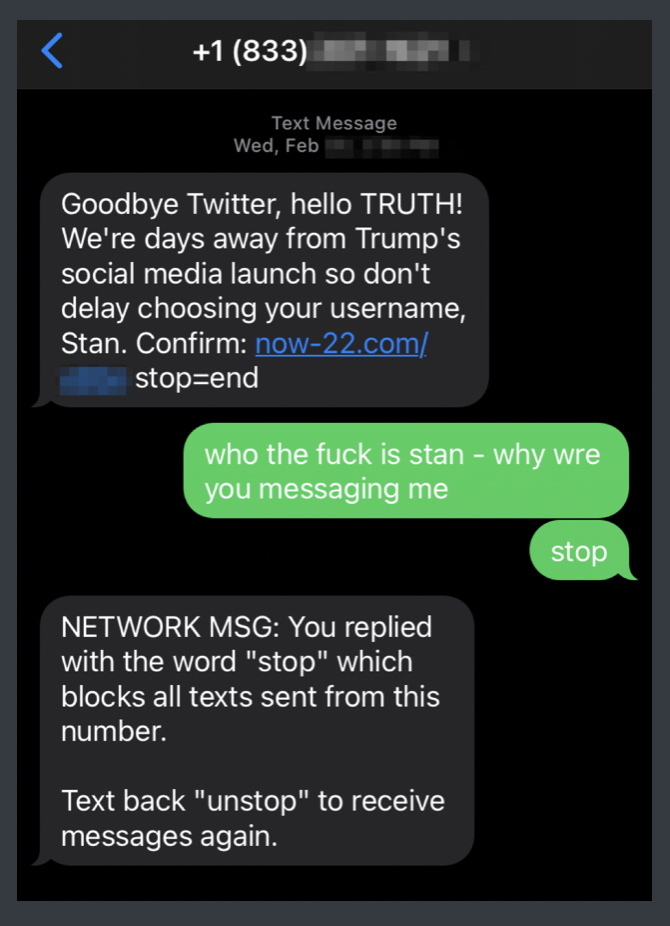Open the now-22.com link
This screenshot has width=670, height=926.
341,343
